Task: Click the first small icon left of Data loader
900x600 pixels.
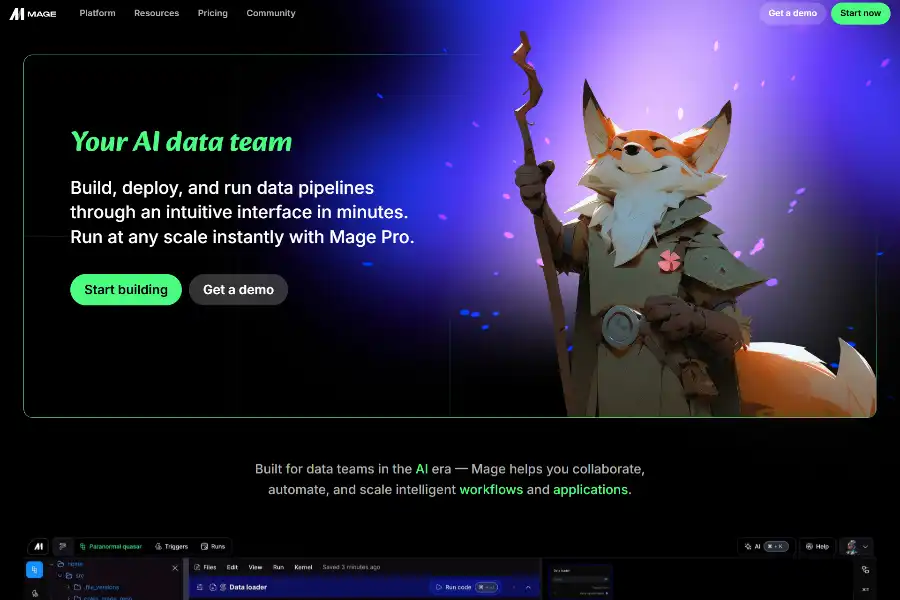Action: click(x=200, y=587)
